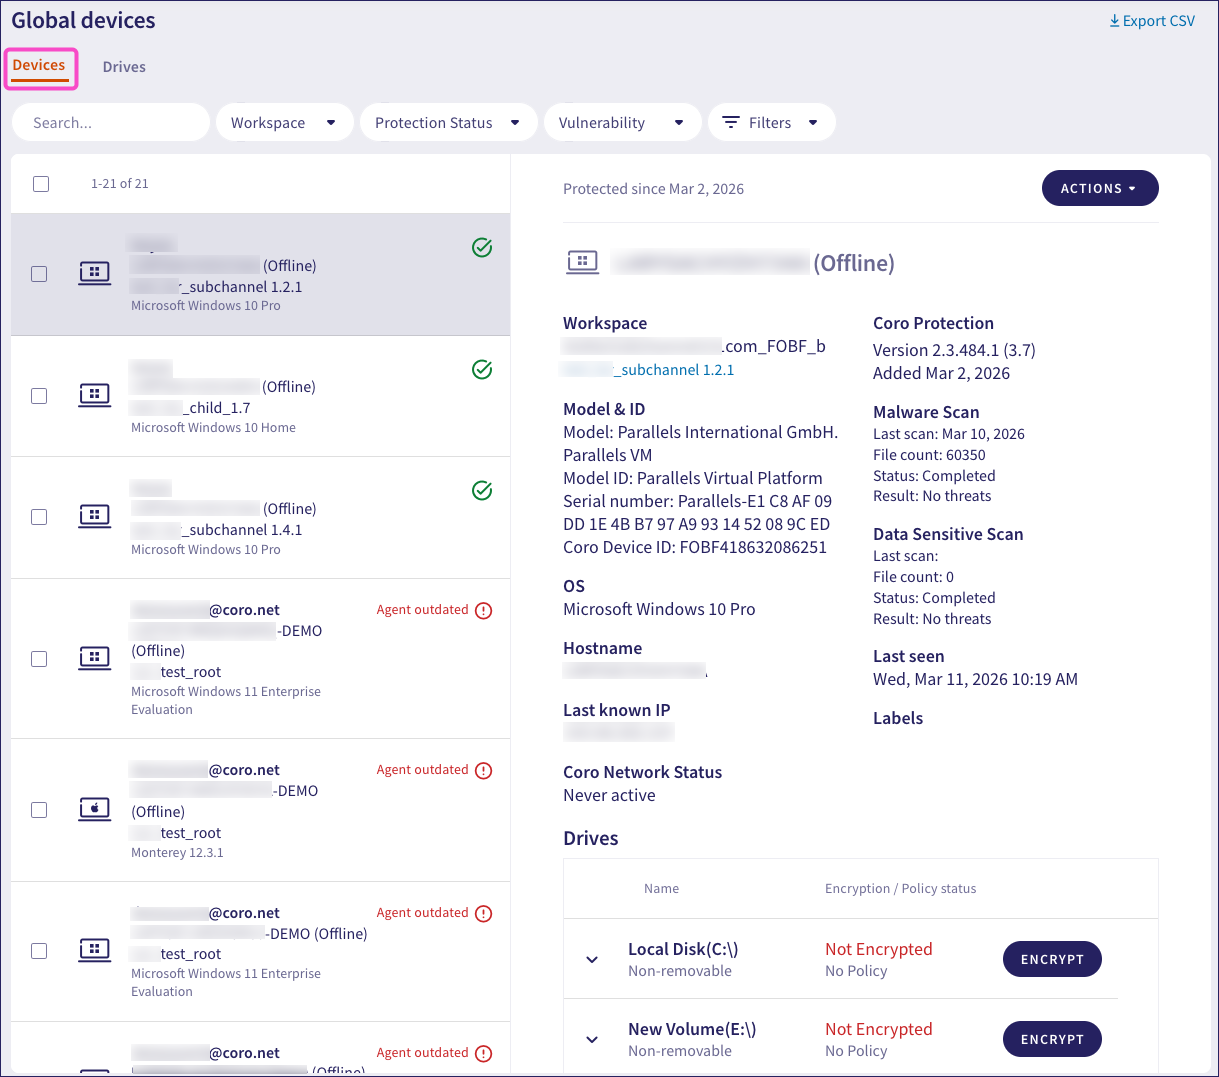Click 'Never active' network status text
1219x1077 pixels.
[609, 795]
